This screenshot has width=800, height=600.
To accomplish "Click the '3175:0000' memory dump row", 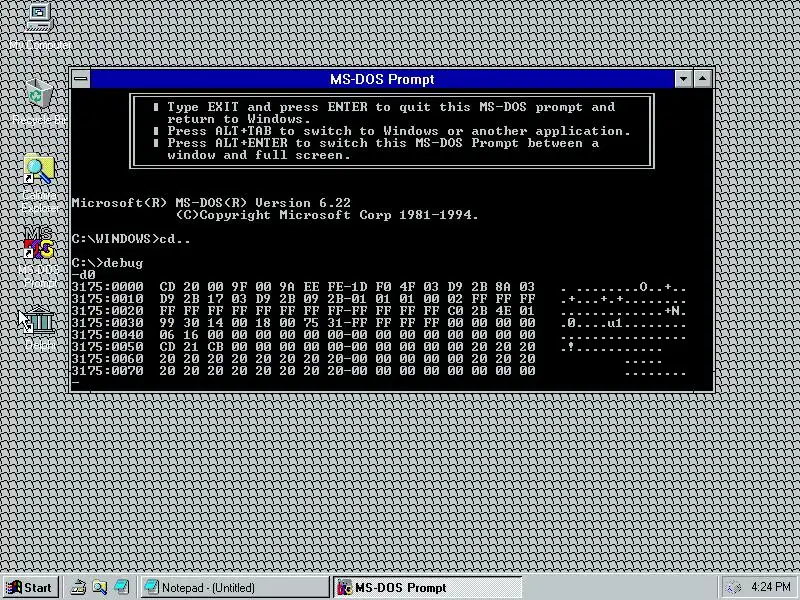I will coord(379,287).
